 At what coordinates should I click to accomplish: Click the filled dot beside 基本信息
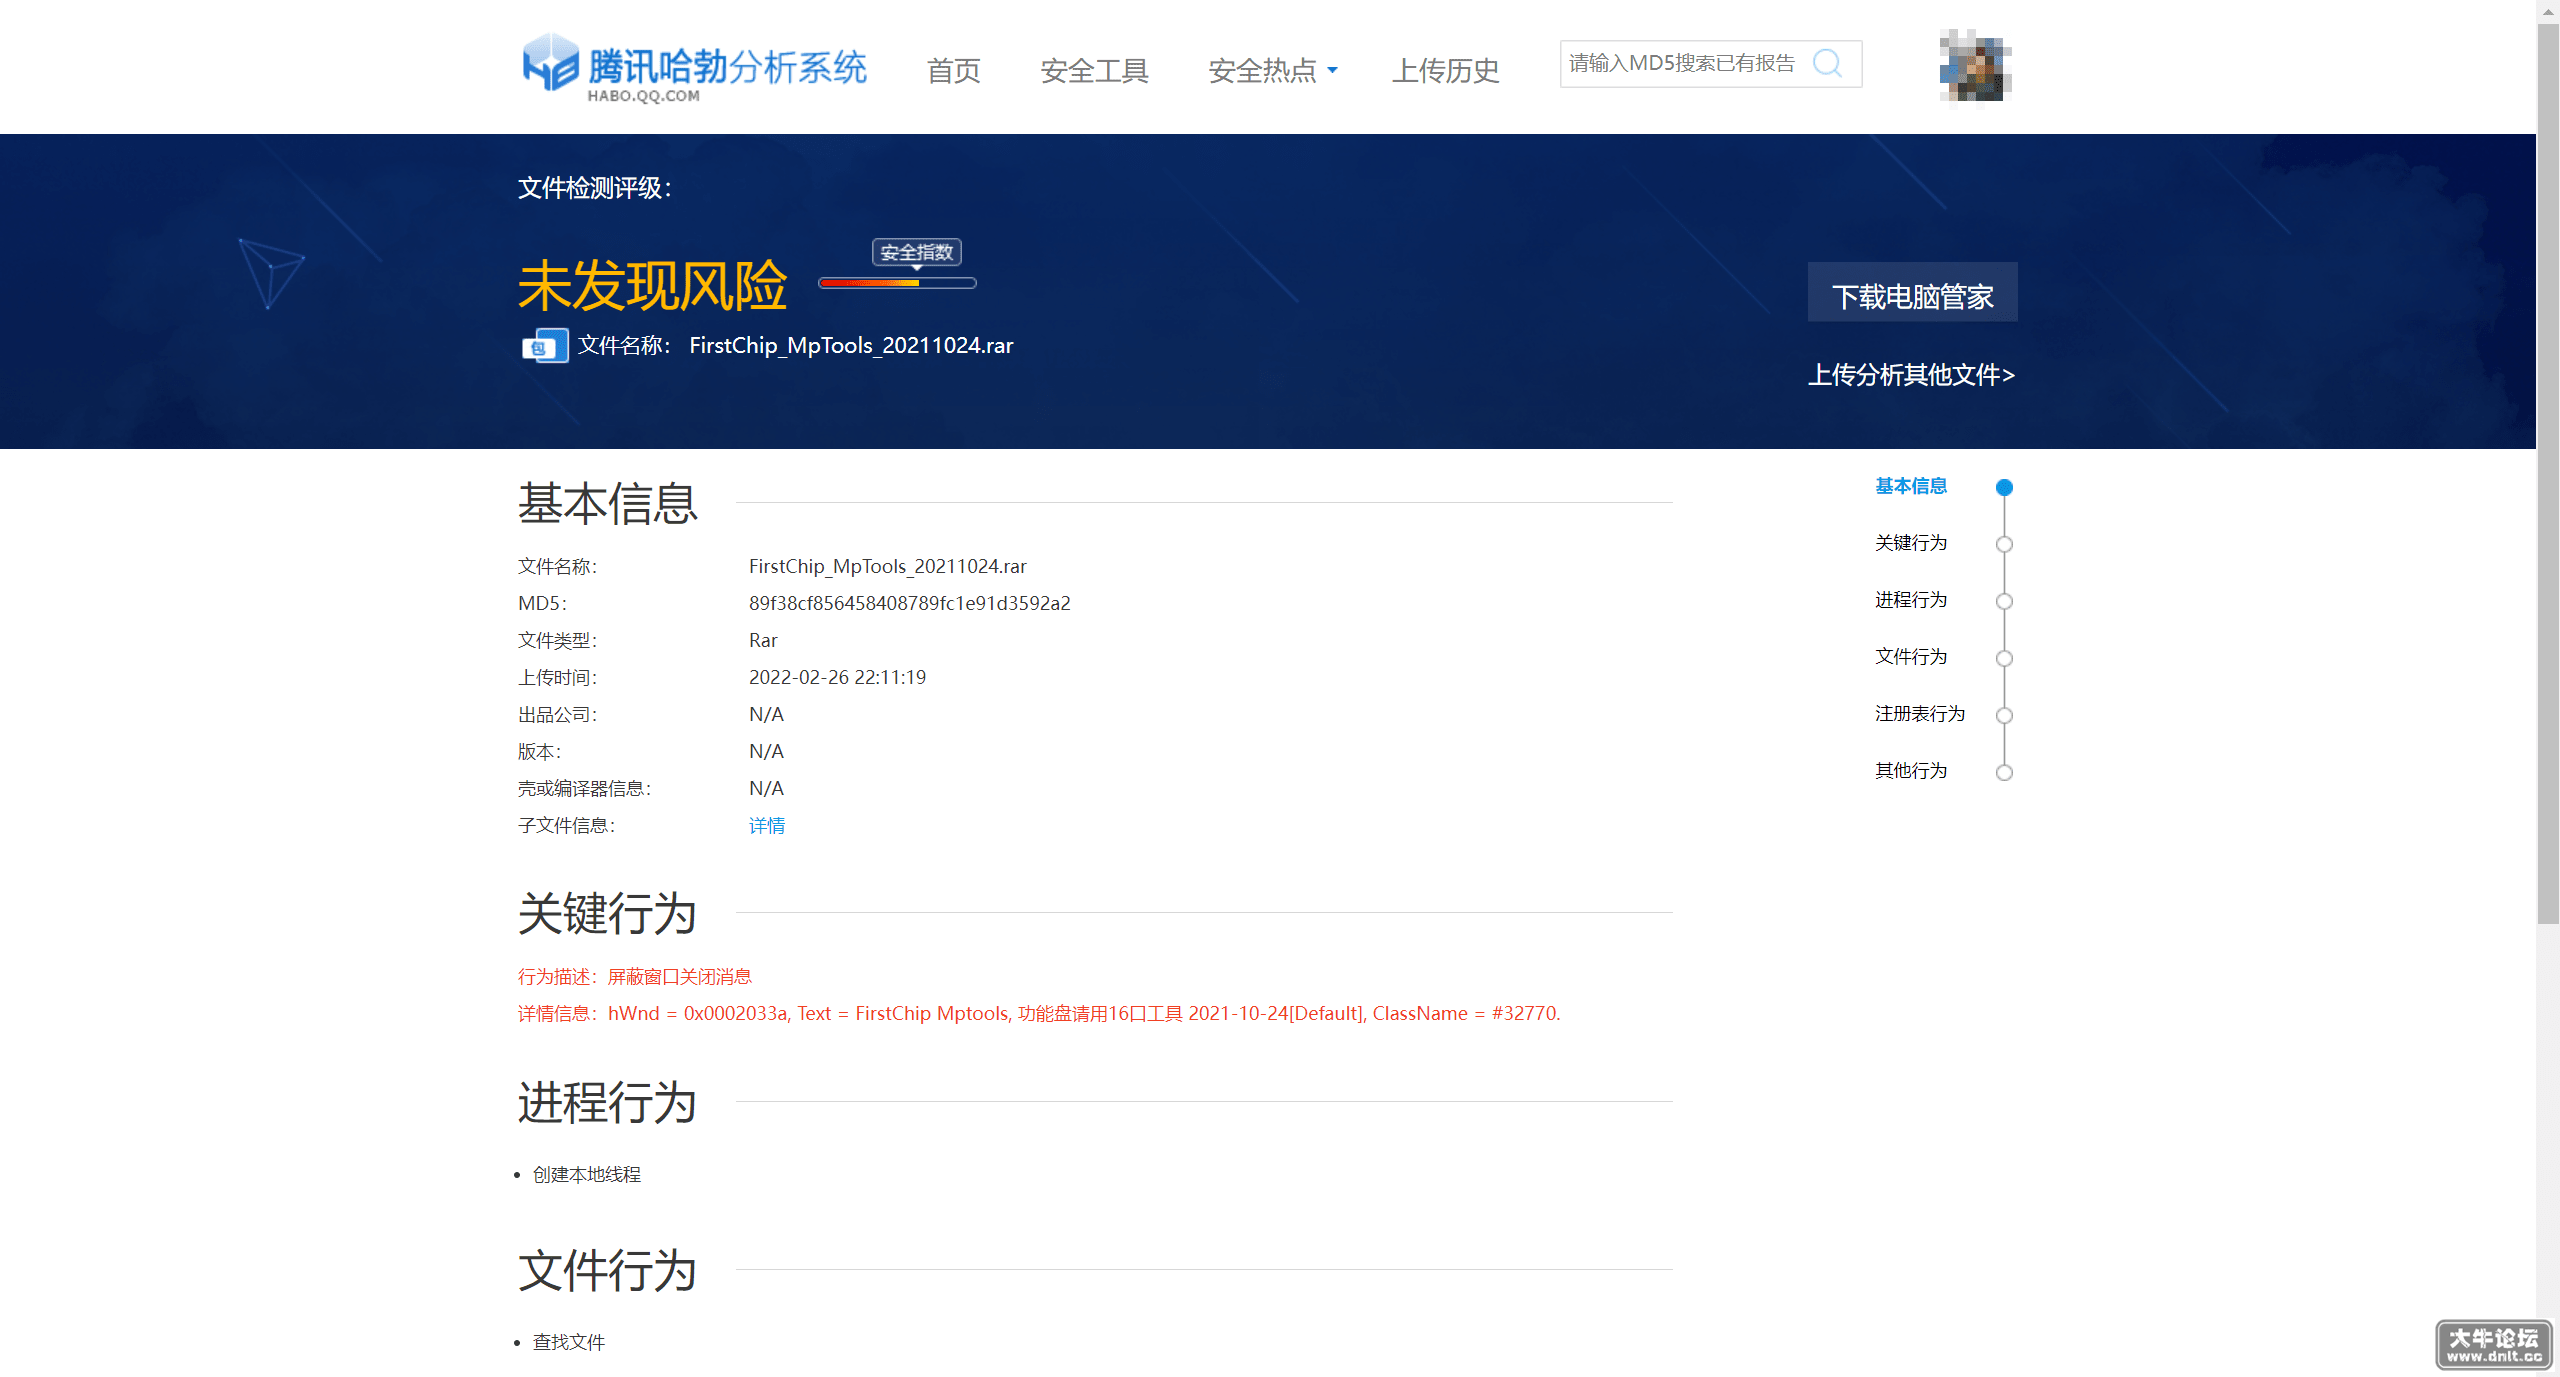(2004, 487)
